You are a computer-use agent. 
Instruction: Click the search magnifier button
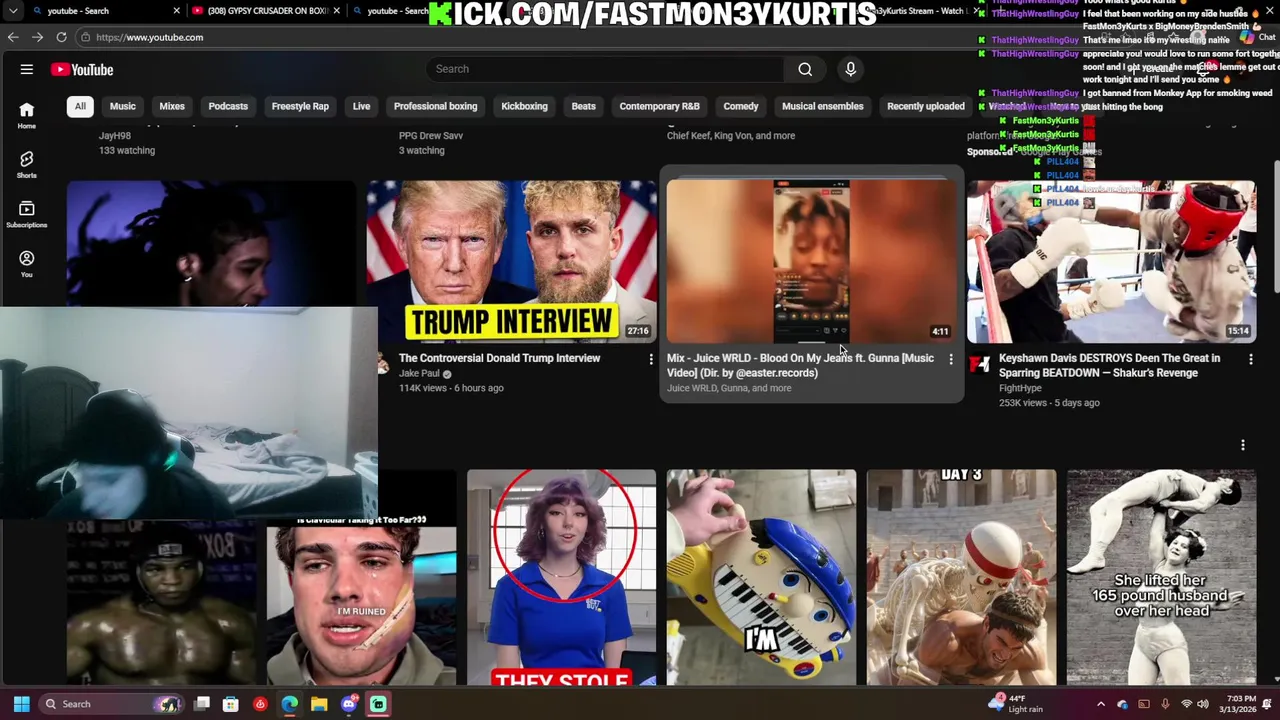tap(805, 69)
